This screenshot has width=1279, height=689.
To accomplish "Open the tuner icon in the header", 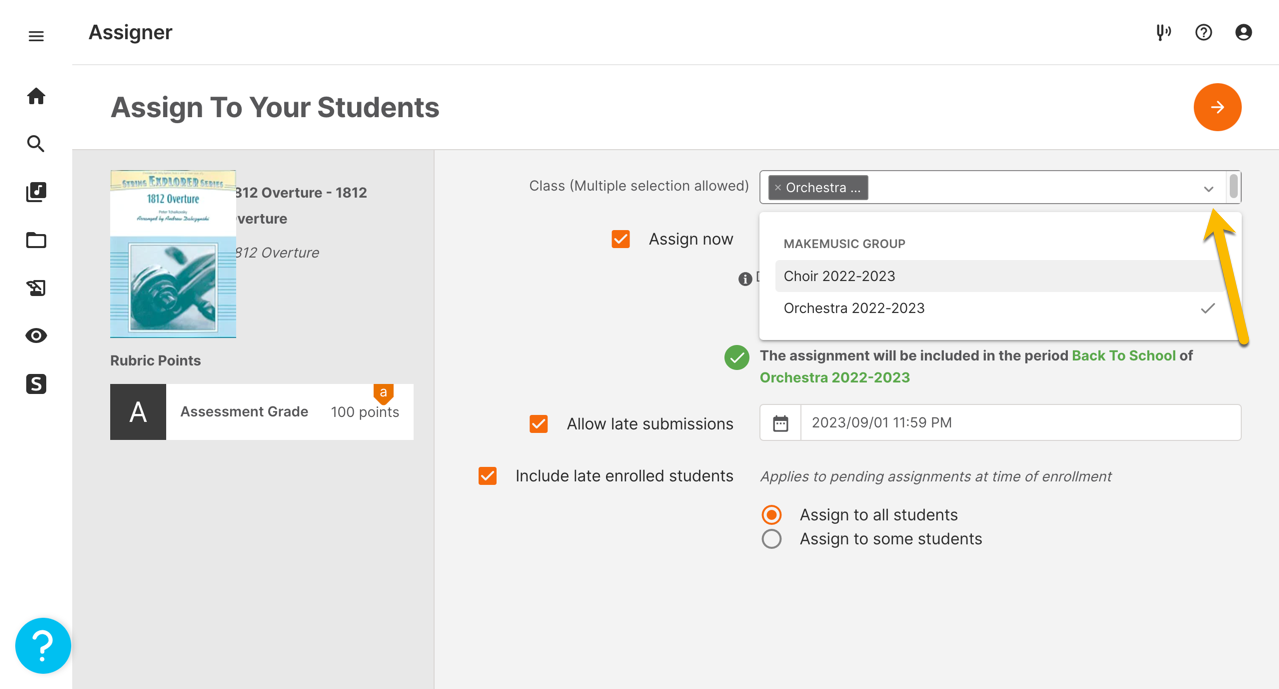I will coord(1163,32).
